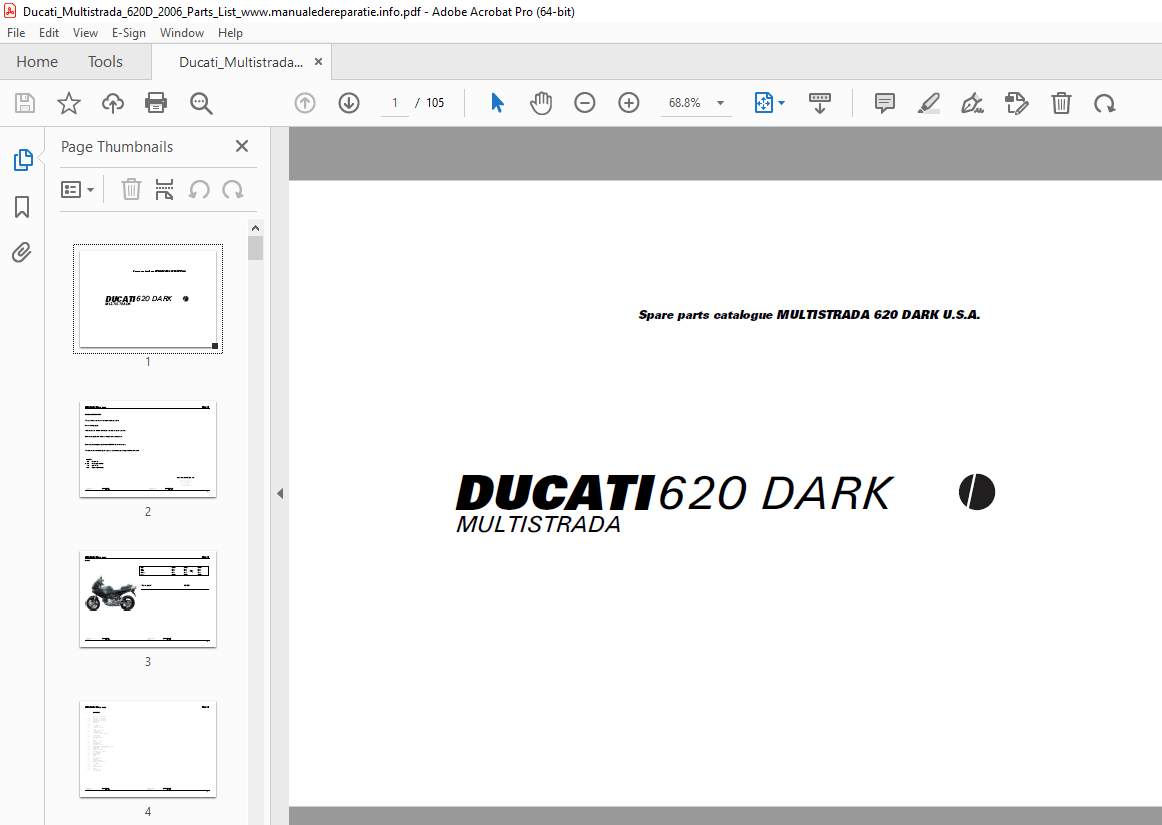Open the Bookmarks panel

[x=22, y=207]
